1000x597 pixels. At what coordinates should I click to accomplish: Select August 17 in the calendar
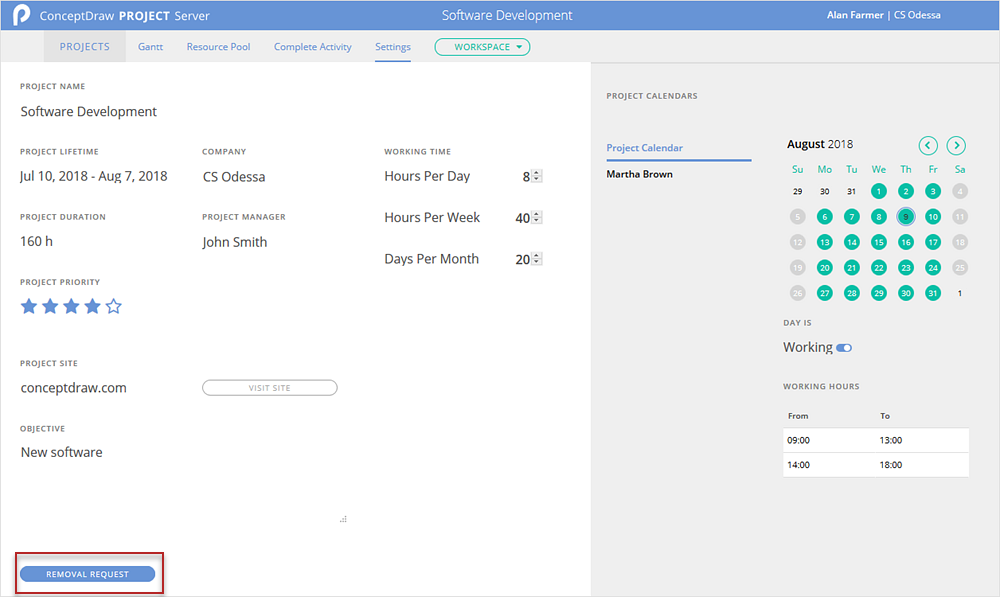pos(933,242)
